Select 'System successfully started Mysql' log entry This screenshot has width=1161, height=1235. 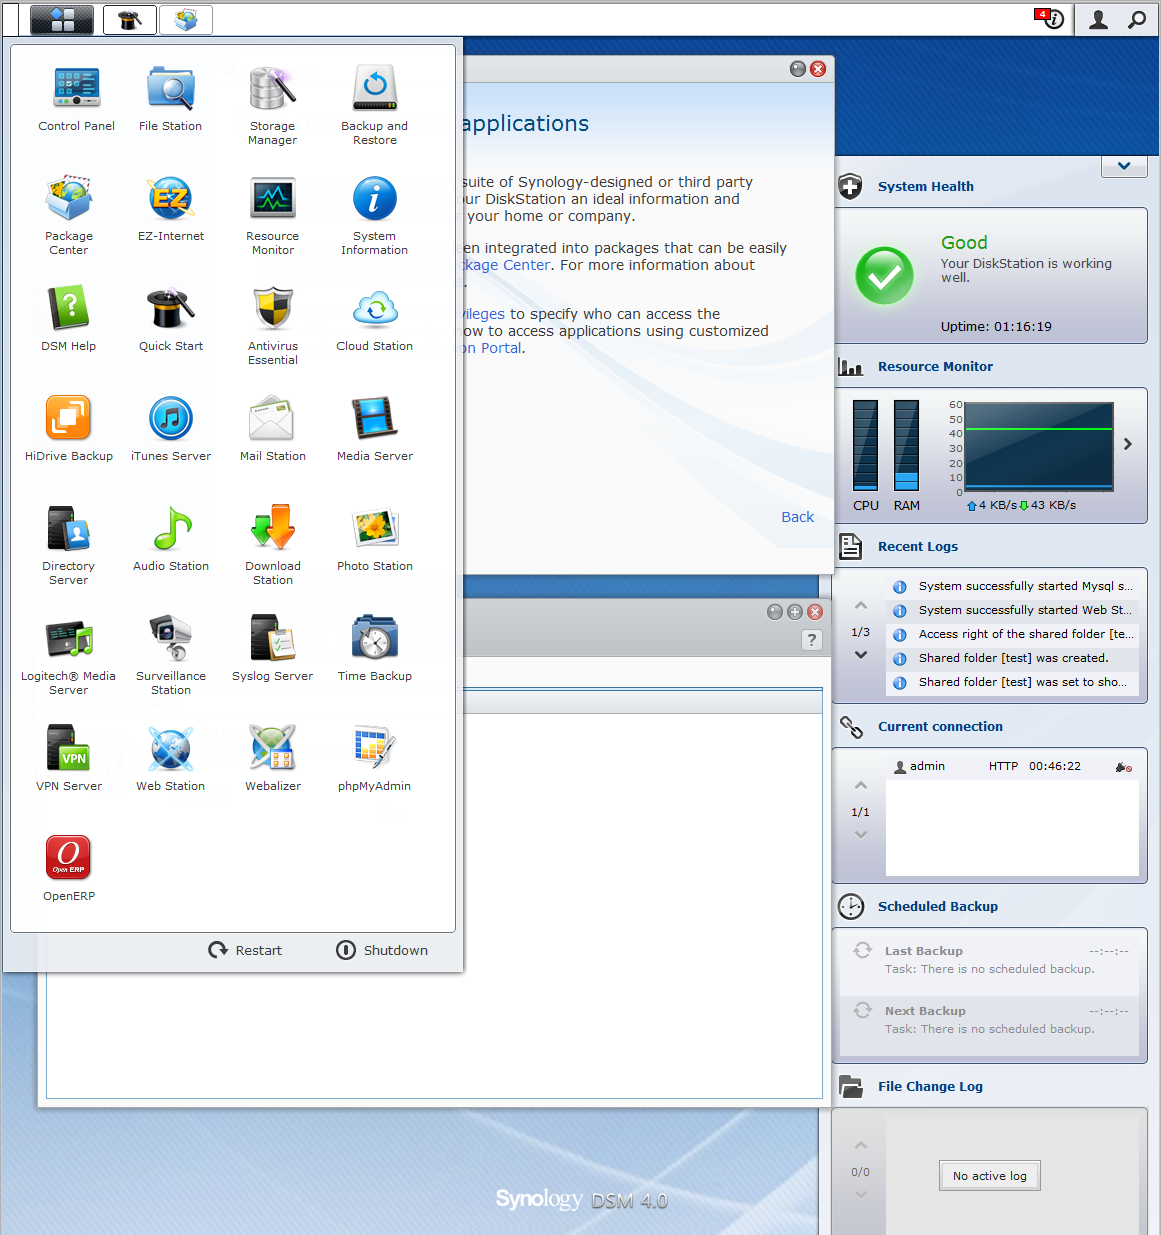[1012, 586]
